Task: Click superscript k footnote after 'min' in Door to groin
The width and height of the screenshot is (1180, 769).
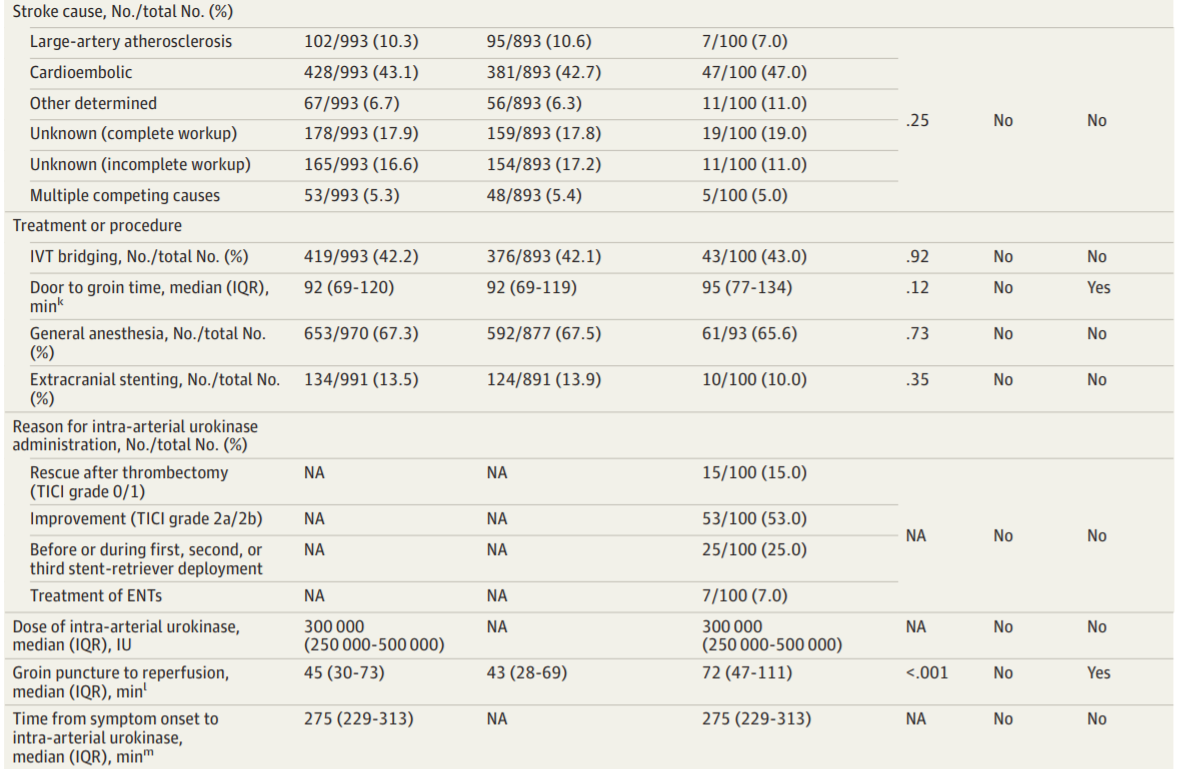Action: click(60, 302)
